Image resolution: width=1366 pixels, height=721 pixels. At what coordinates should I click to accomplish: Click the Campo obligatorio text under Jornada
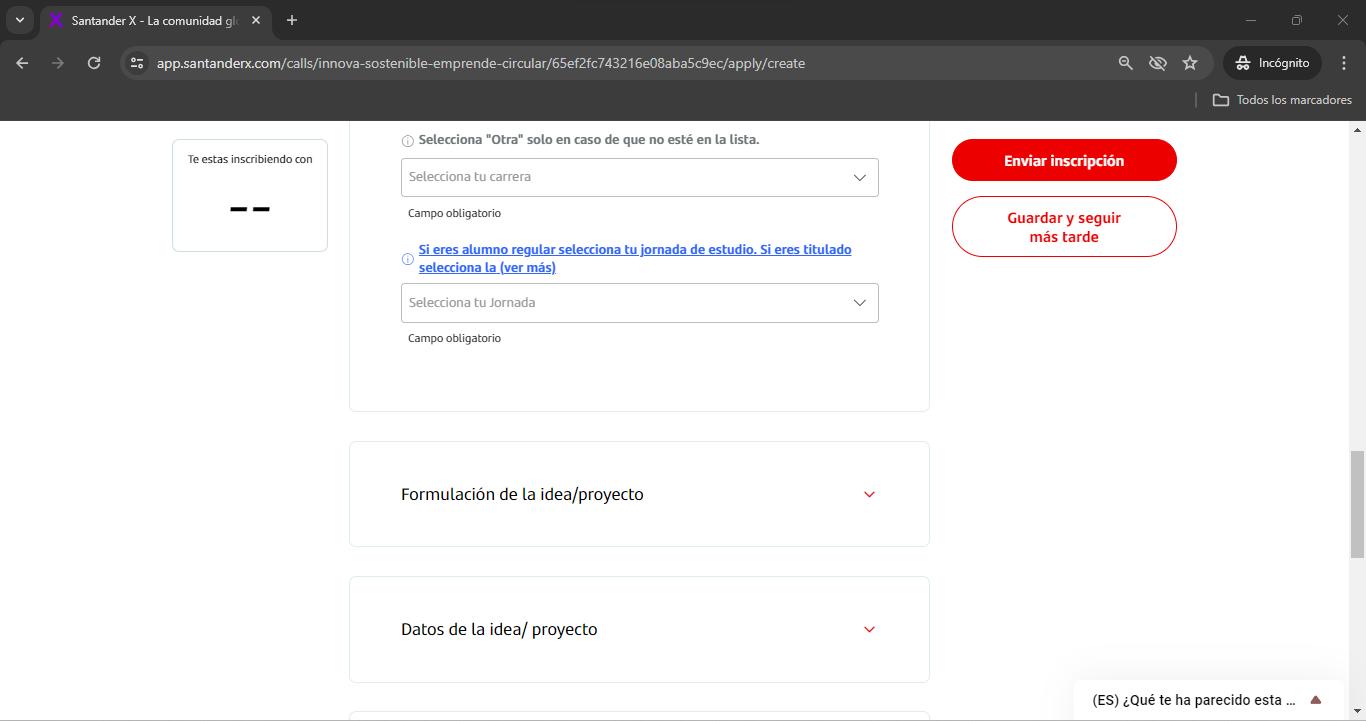coord(454,338)
